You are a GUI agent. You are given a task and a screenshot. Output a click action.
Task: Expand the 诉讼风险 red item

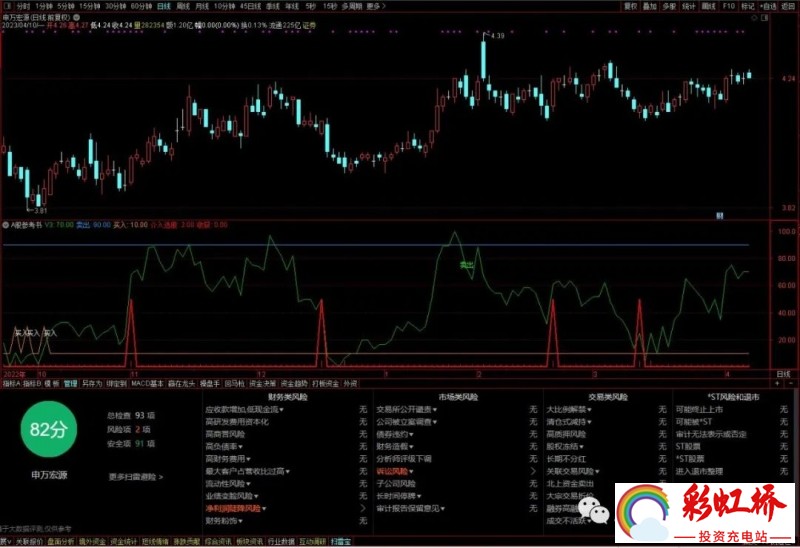point(393,470)
